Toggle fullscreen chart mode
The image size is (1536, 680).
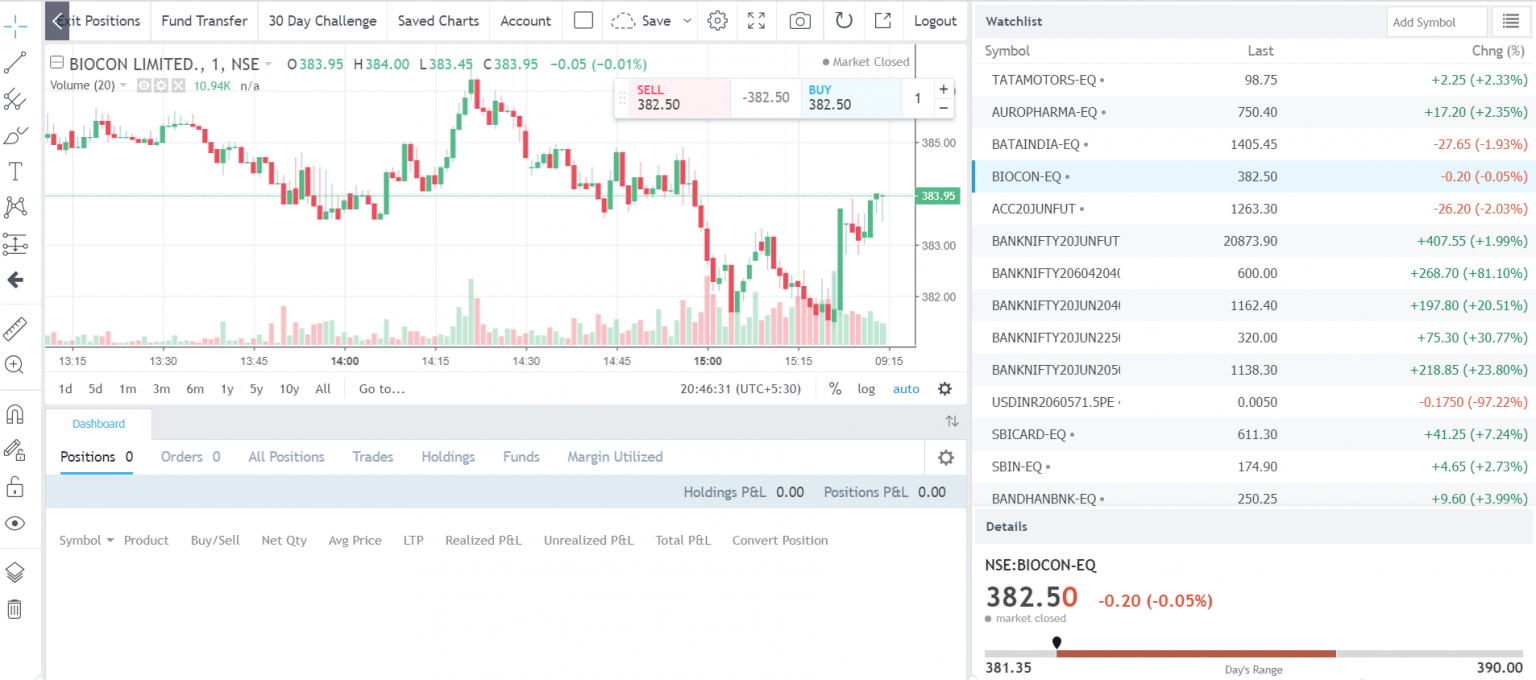(x=757, y=20)
